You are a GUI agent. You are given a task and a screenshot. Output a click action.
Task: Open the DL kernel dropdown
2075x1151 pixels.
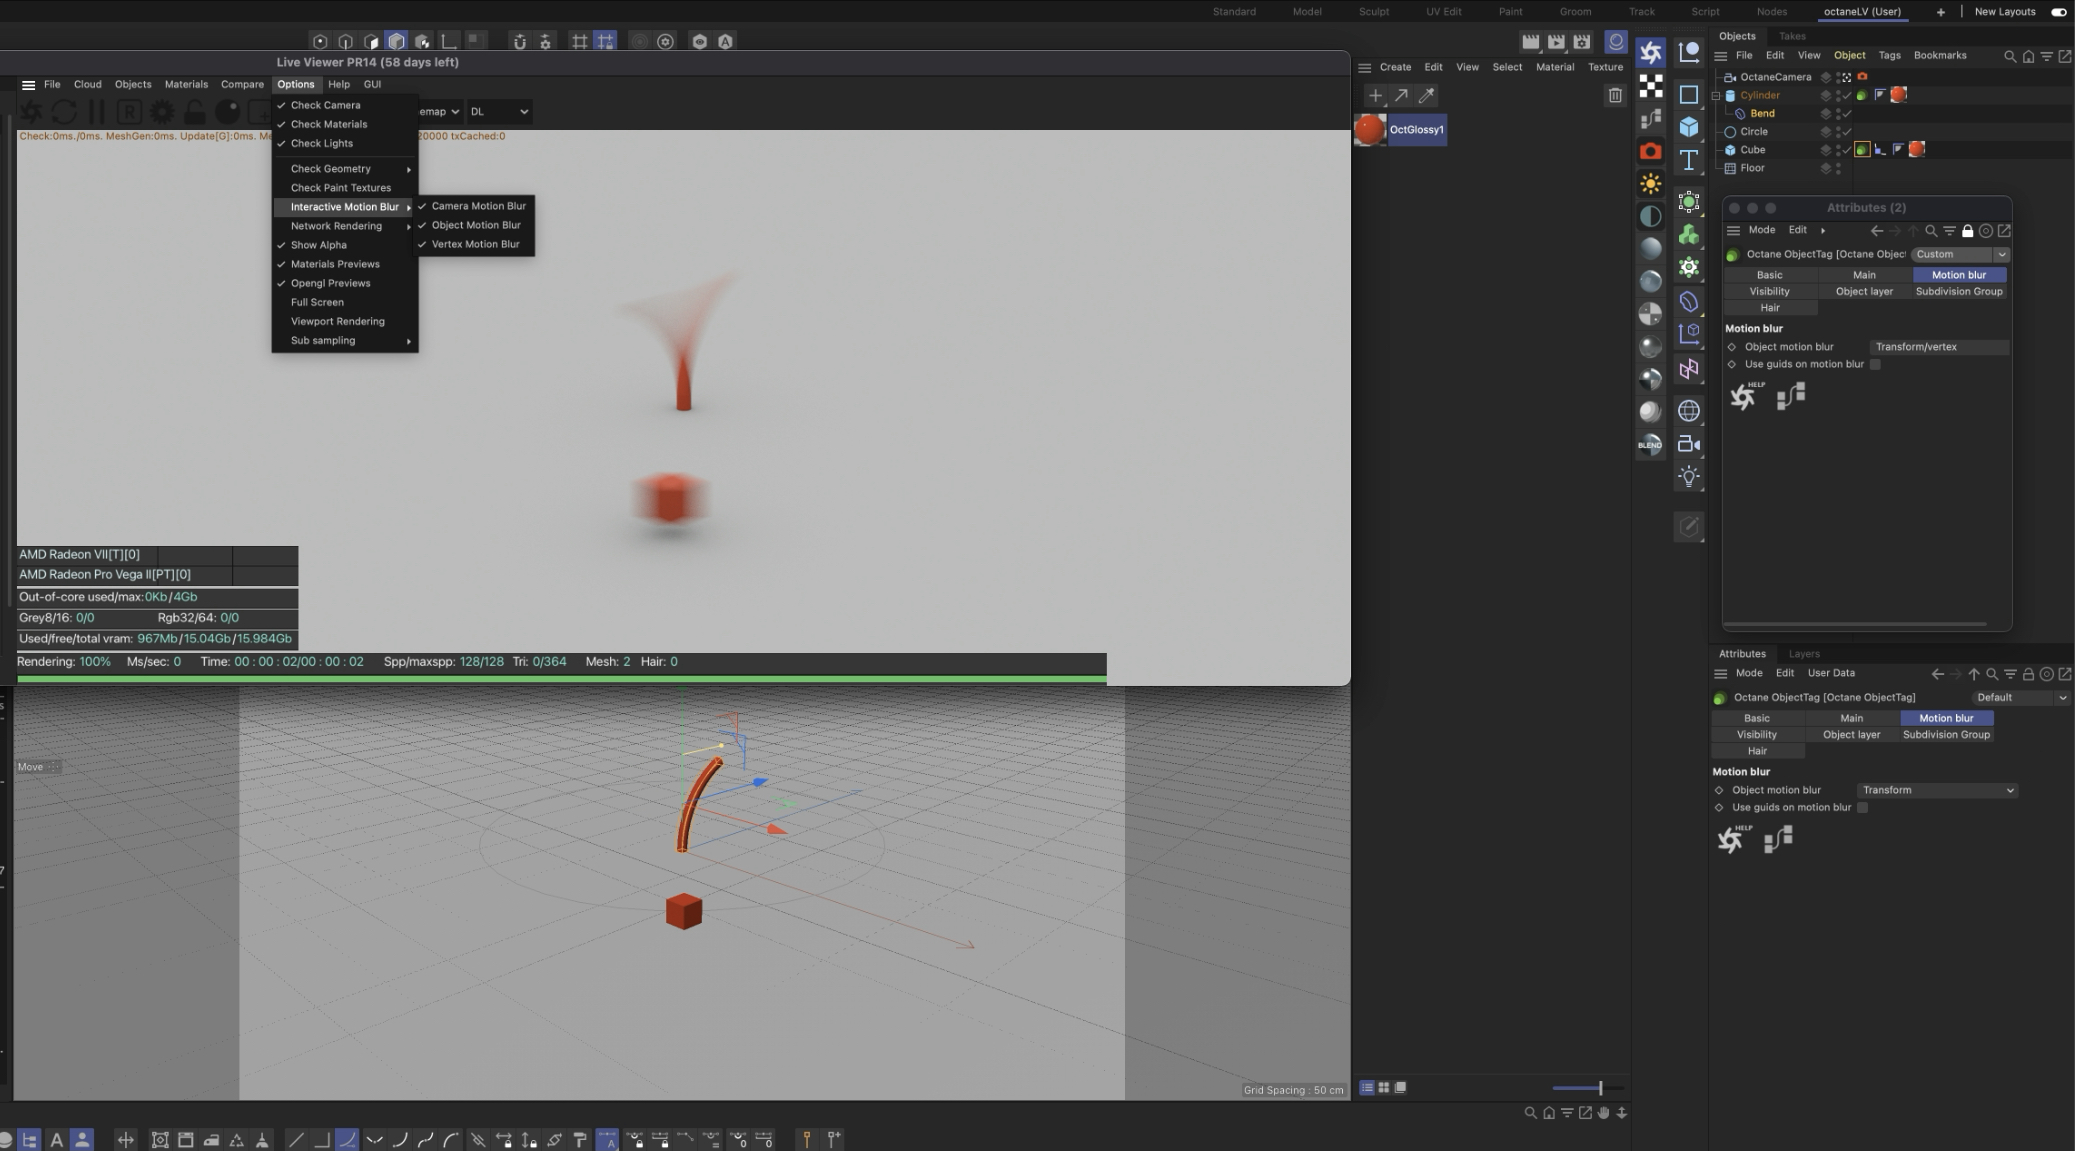499,112
